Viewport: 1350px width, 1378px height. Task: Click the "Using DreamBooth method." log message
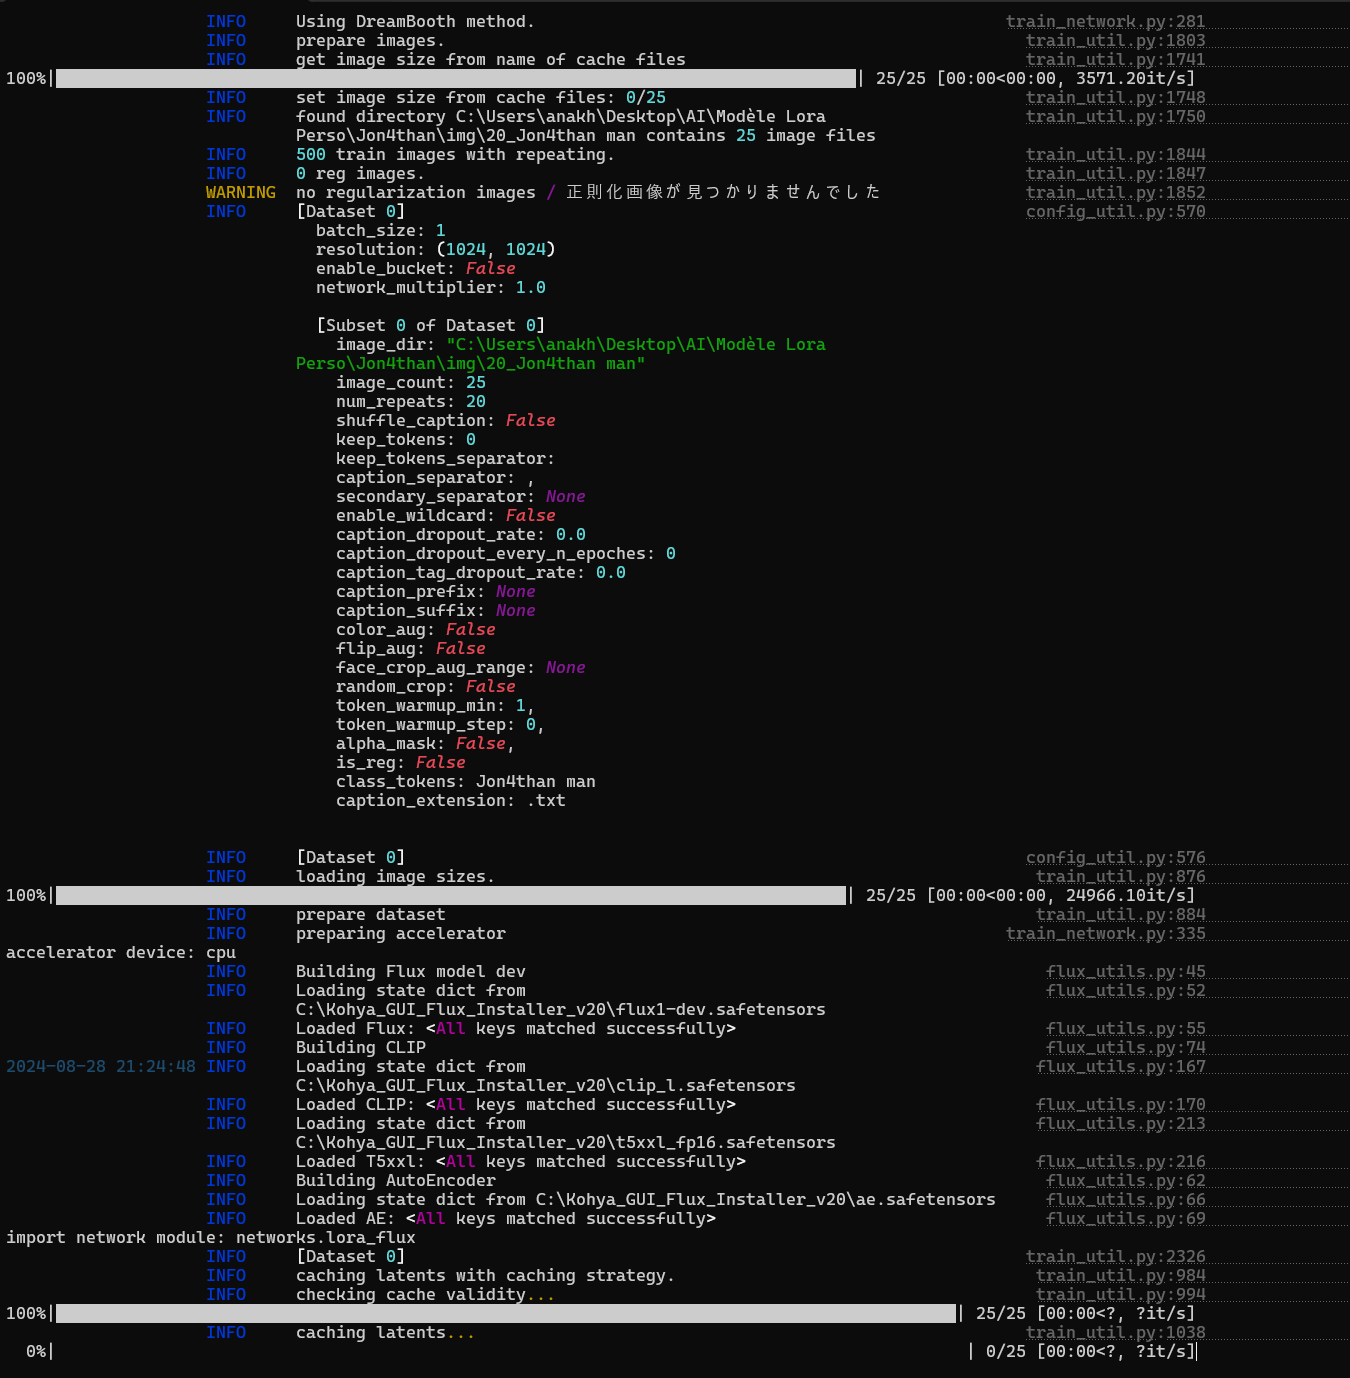[x=415, y=21]
